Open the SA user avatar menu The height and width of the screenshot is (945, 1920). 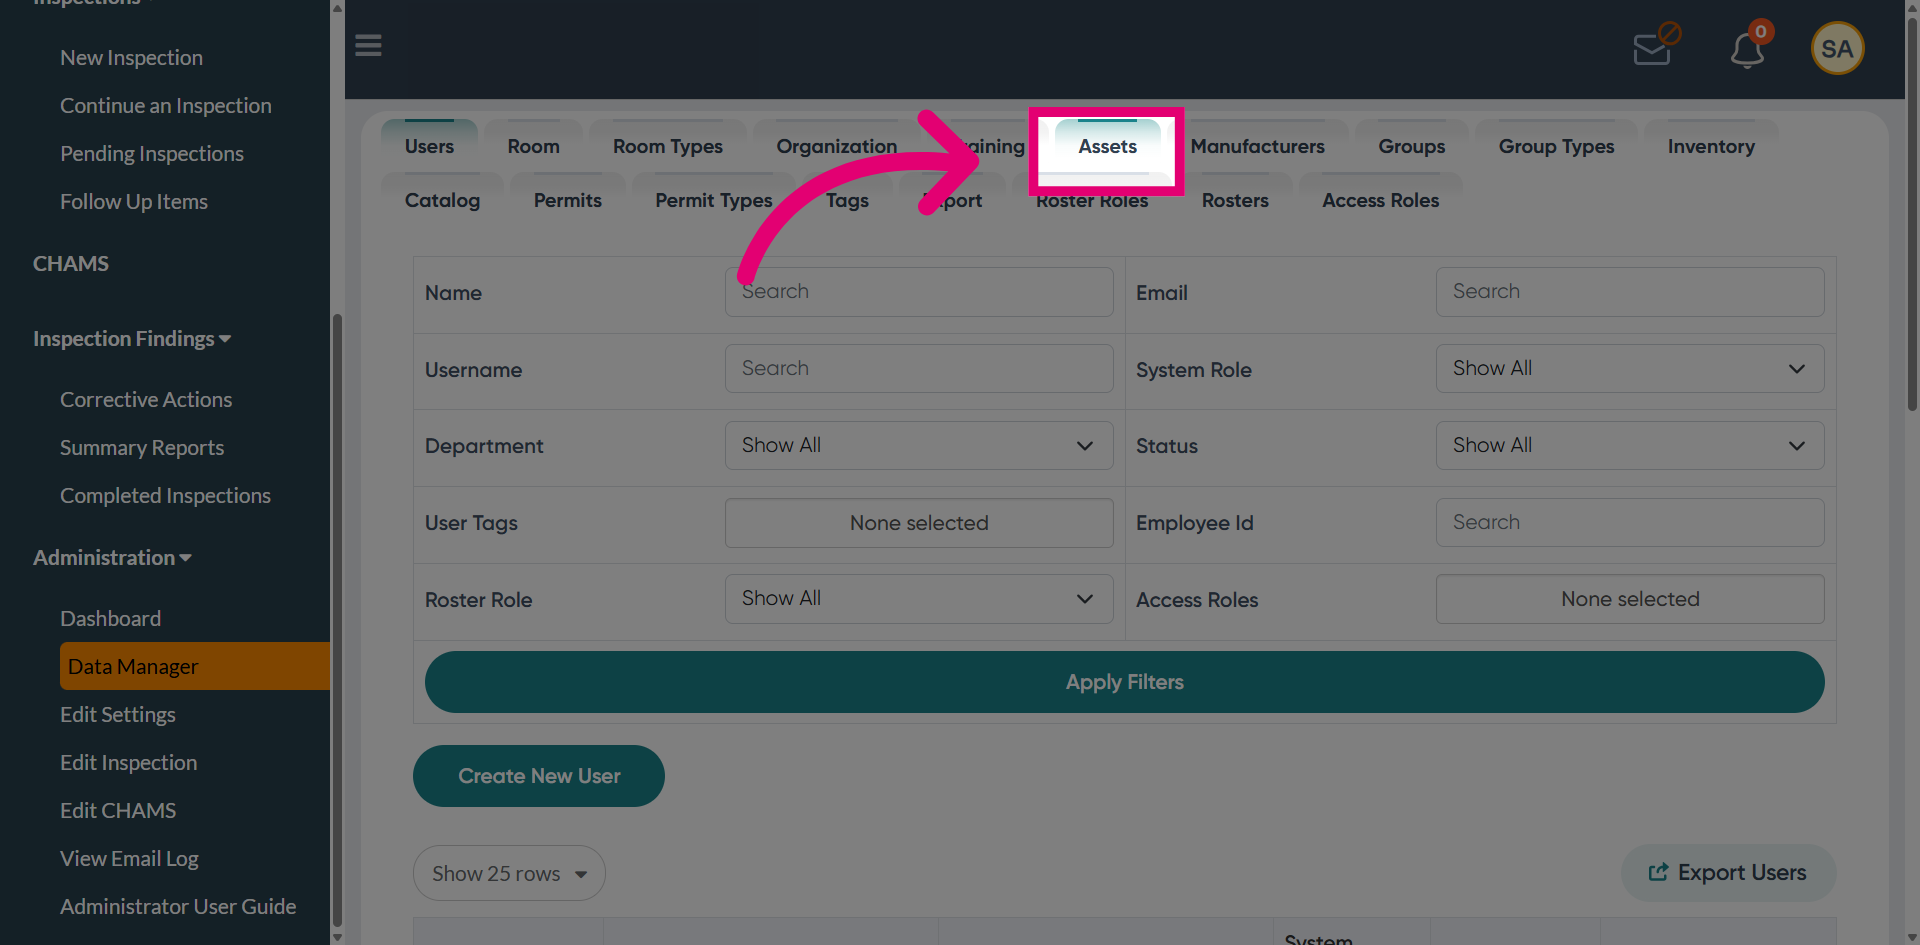pos(1837,48)
